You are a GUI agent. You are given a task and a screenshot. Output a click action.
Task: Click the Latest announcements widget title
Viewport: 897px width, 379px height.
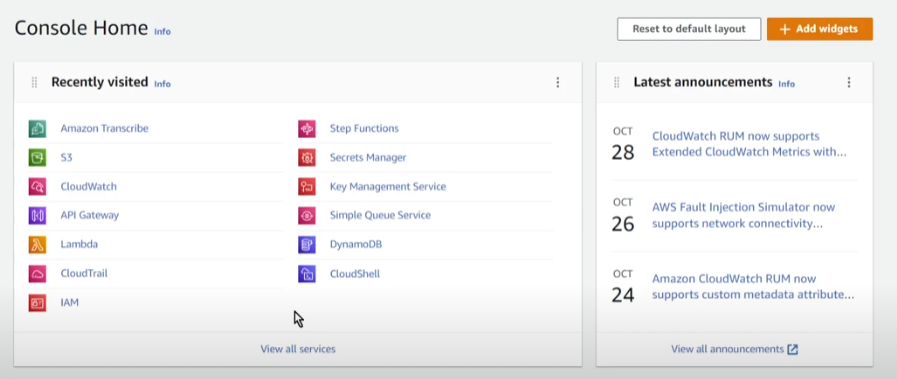pyautogui.click(x=703, y=82)
